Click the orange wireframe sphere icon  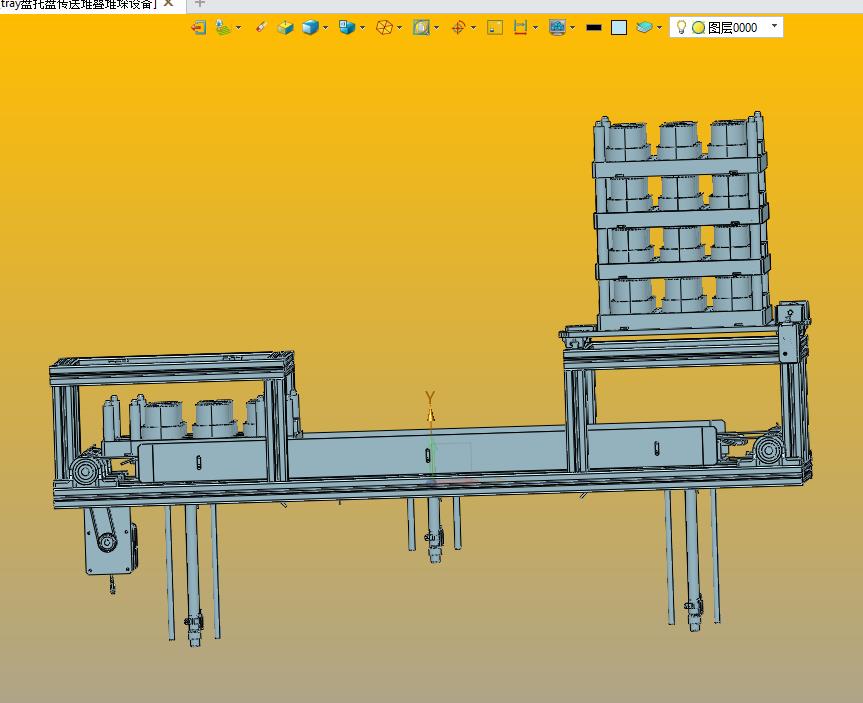point(384,28)
